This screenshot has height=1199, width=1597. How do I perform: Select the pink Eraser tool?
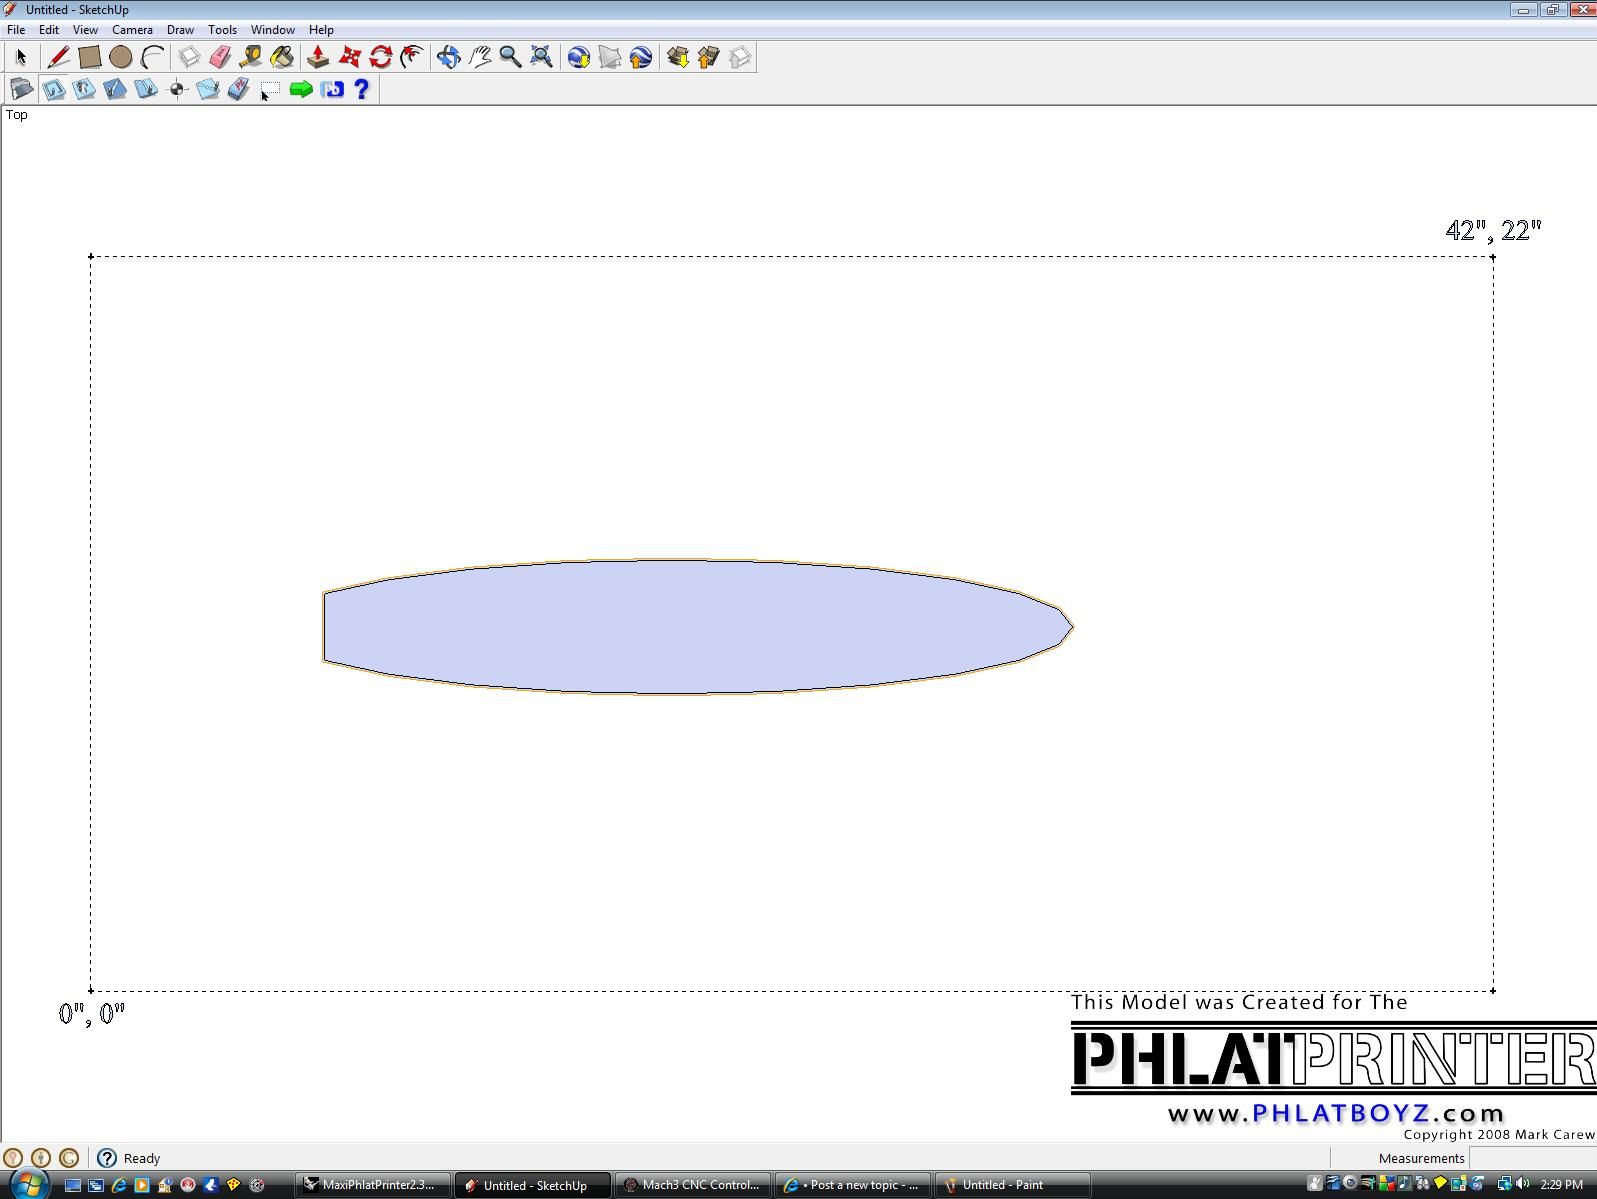[x=220, y=58]
